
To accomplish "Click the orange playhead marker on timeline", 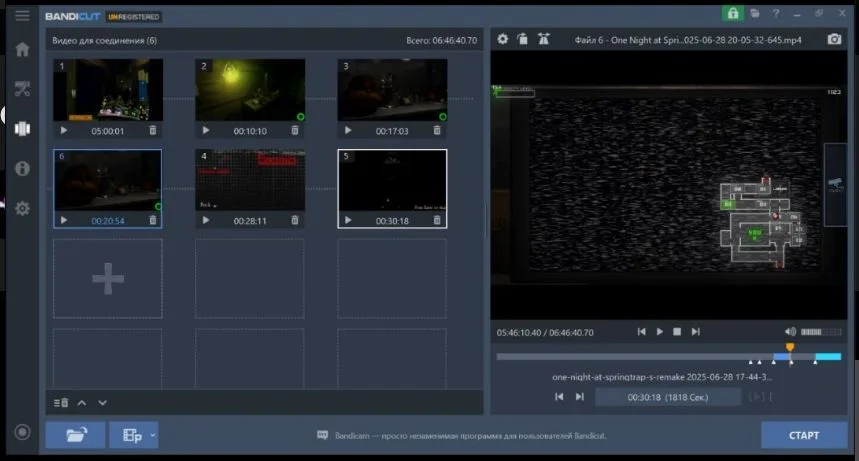I will [790, 347].
